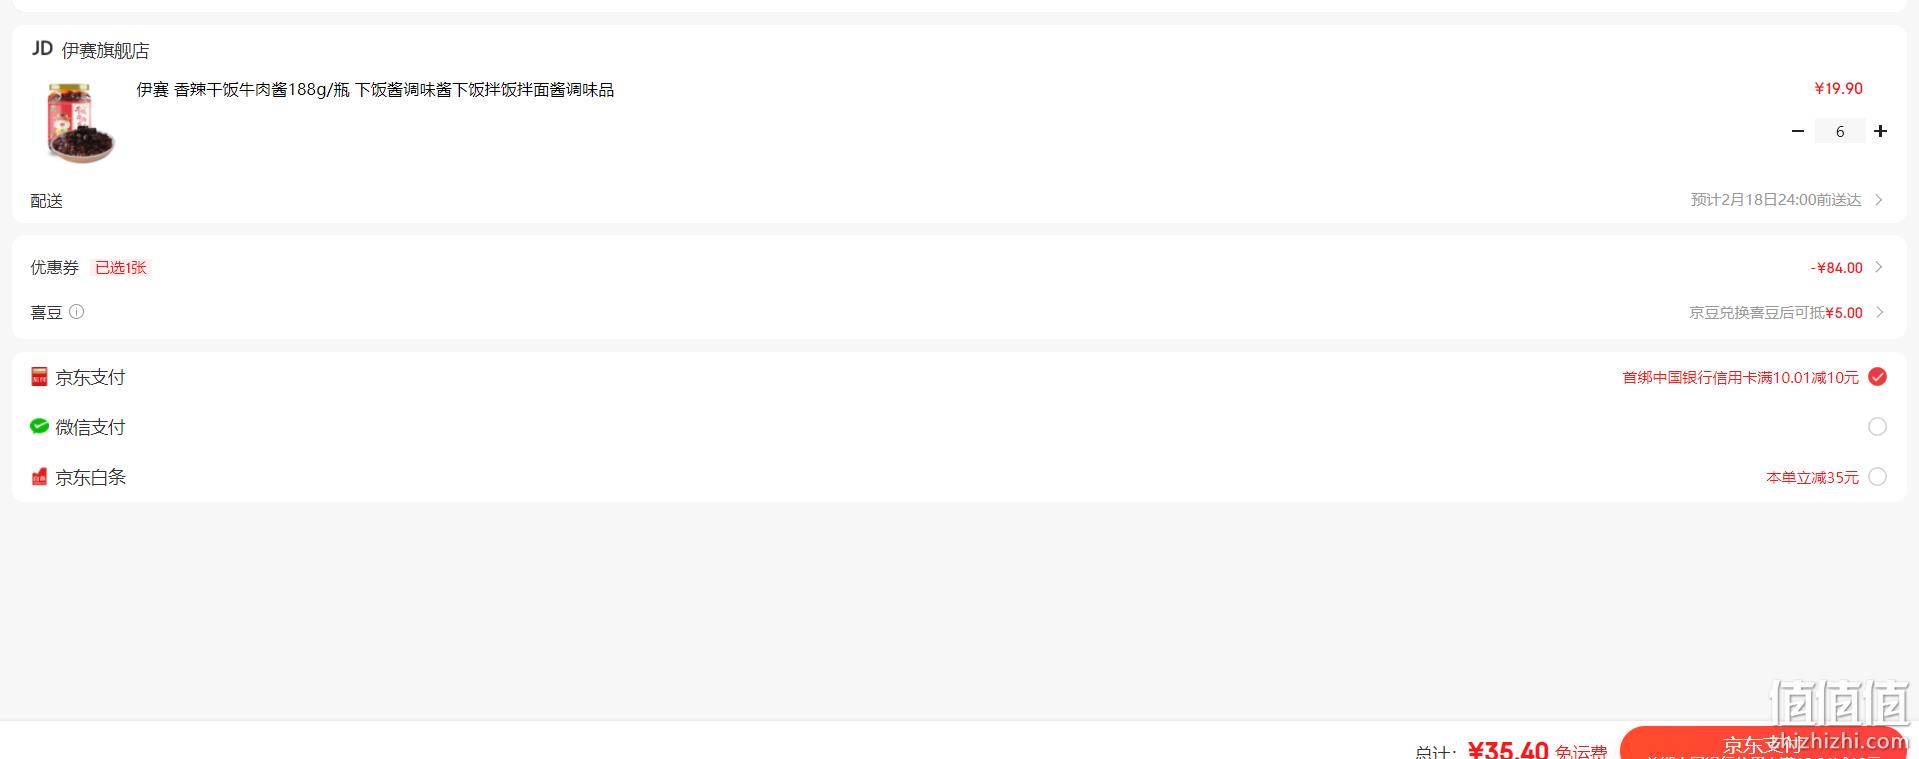The height and width of the screenshot is (759, 1919).
Task: Select the 京东支付 radio button
Action: 1877,377
